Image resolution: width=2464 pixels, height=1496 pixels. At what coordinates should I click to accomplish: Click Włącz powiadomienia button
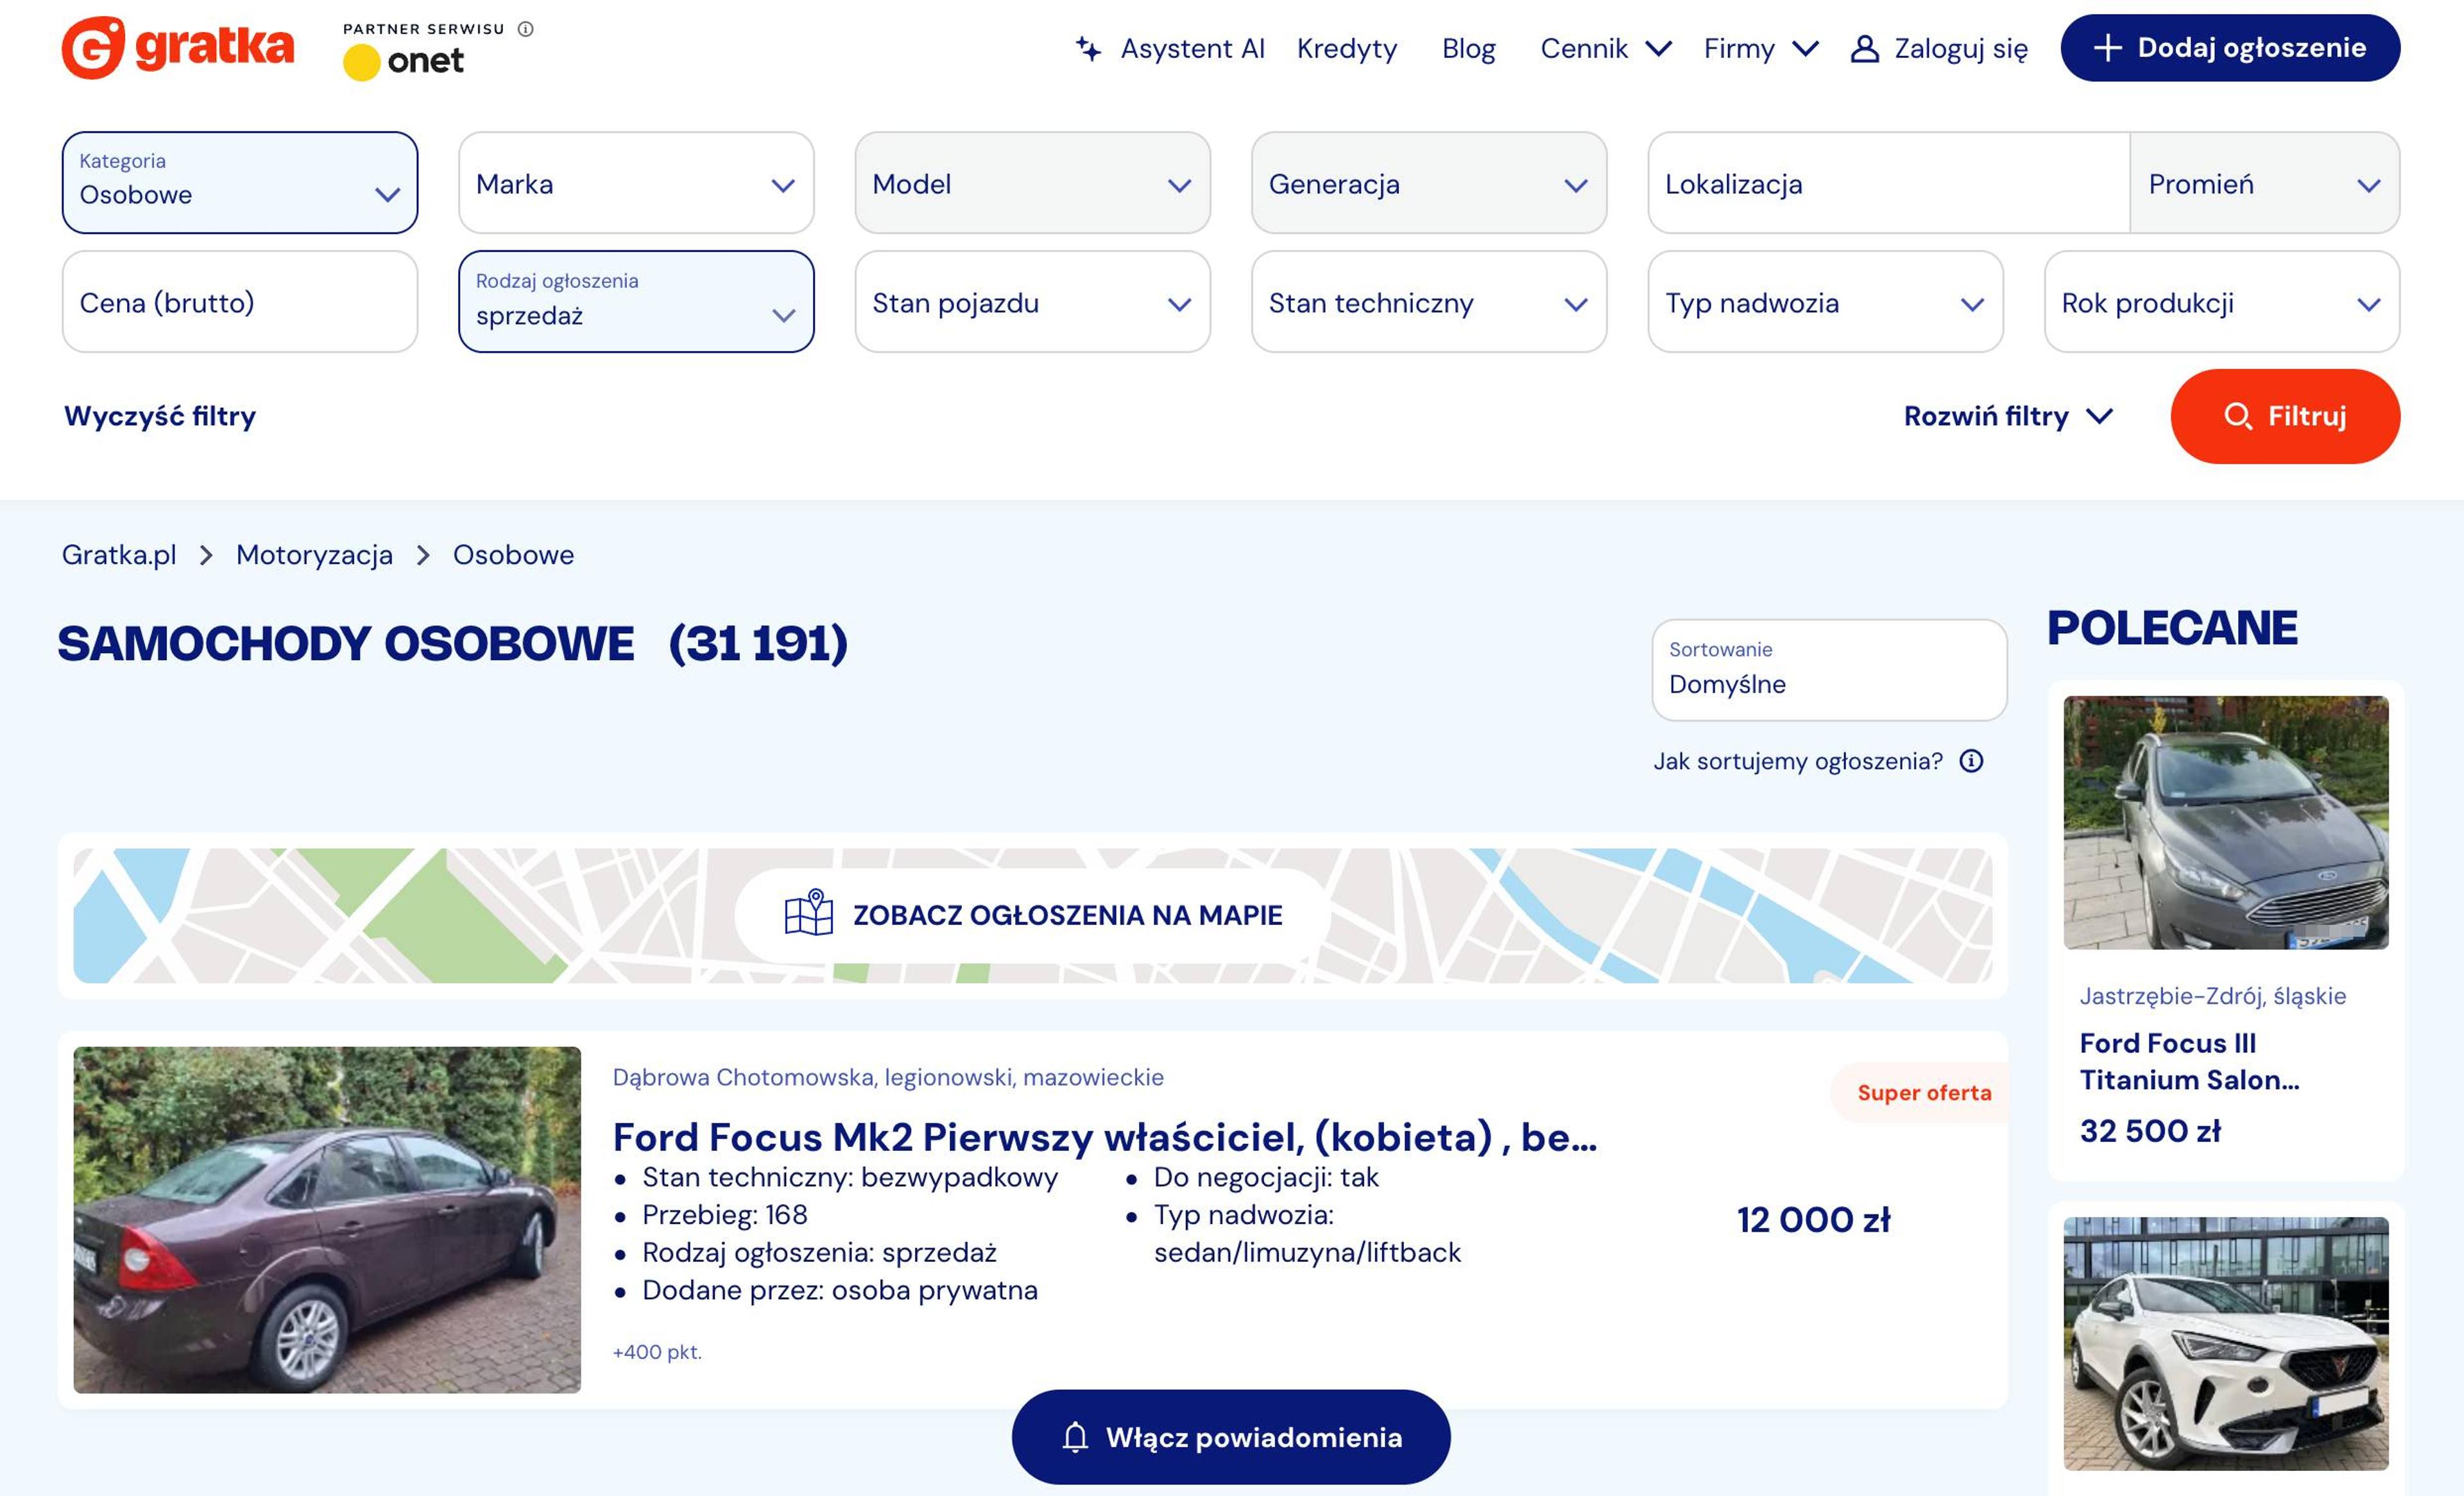point(1231,1437)
